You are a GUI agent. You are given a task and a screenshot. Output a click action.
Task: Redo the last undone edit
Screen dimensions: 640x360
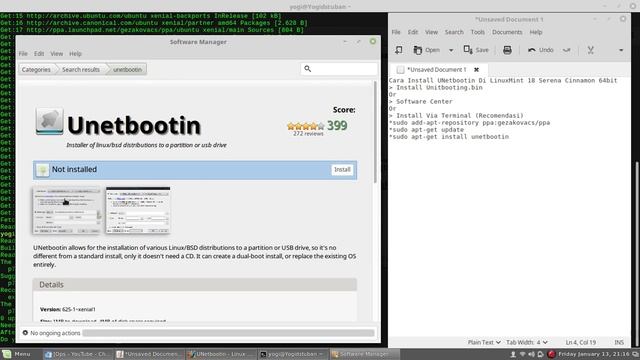click(x=567, y=50)
